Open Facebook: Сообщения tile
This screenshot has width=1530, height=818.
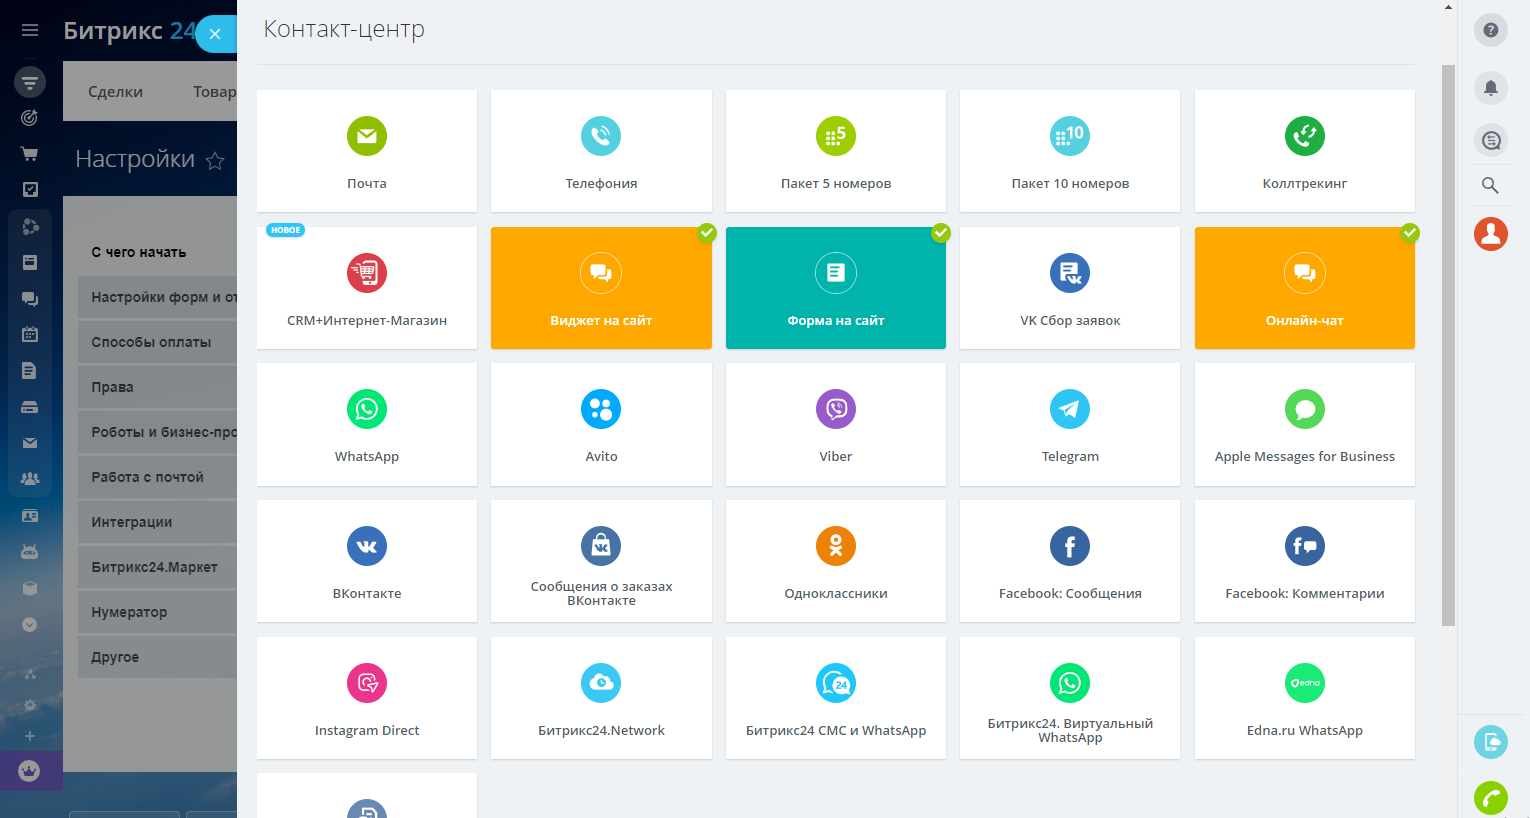tap(1070, 561)
